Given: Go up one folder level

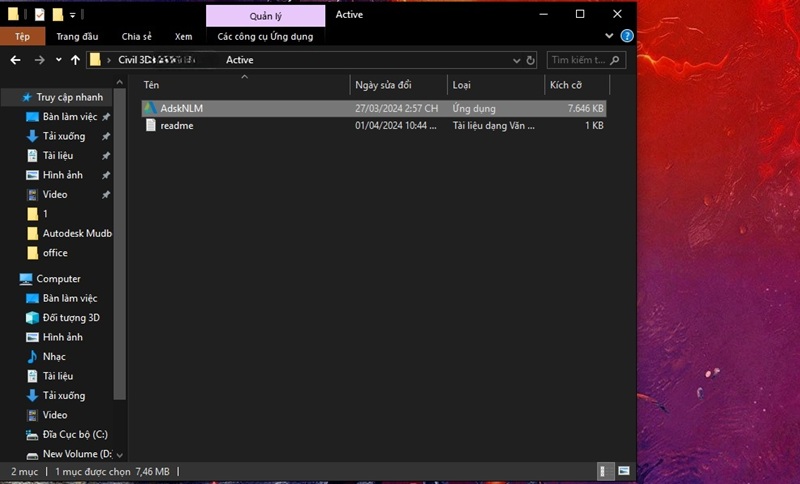Looking at the screenshot, I should (x=75, y=60).
